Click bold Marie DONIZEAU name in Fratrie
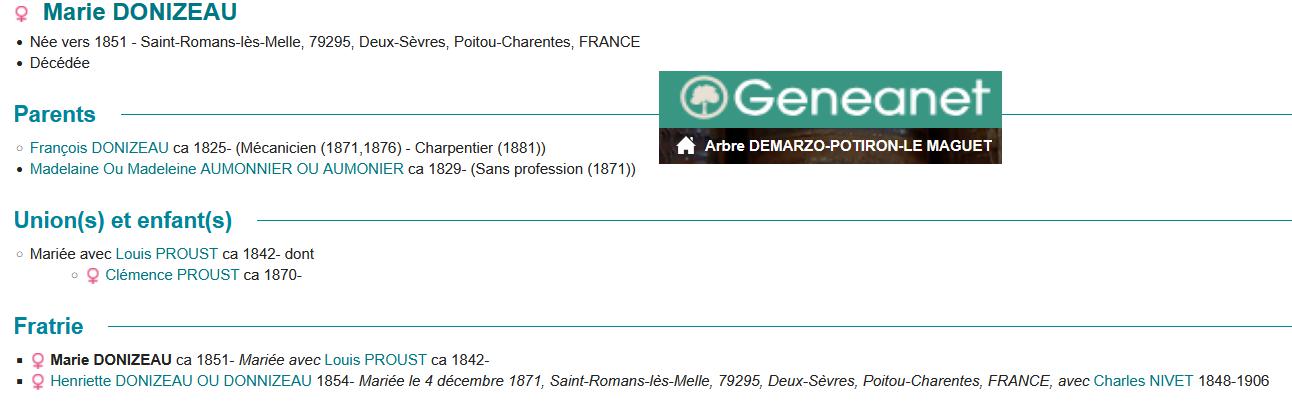This screenshot has height=407, width=1292. (111, 360)
